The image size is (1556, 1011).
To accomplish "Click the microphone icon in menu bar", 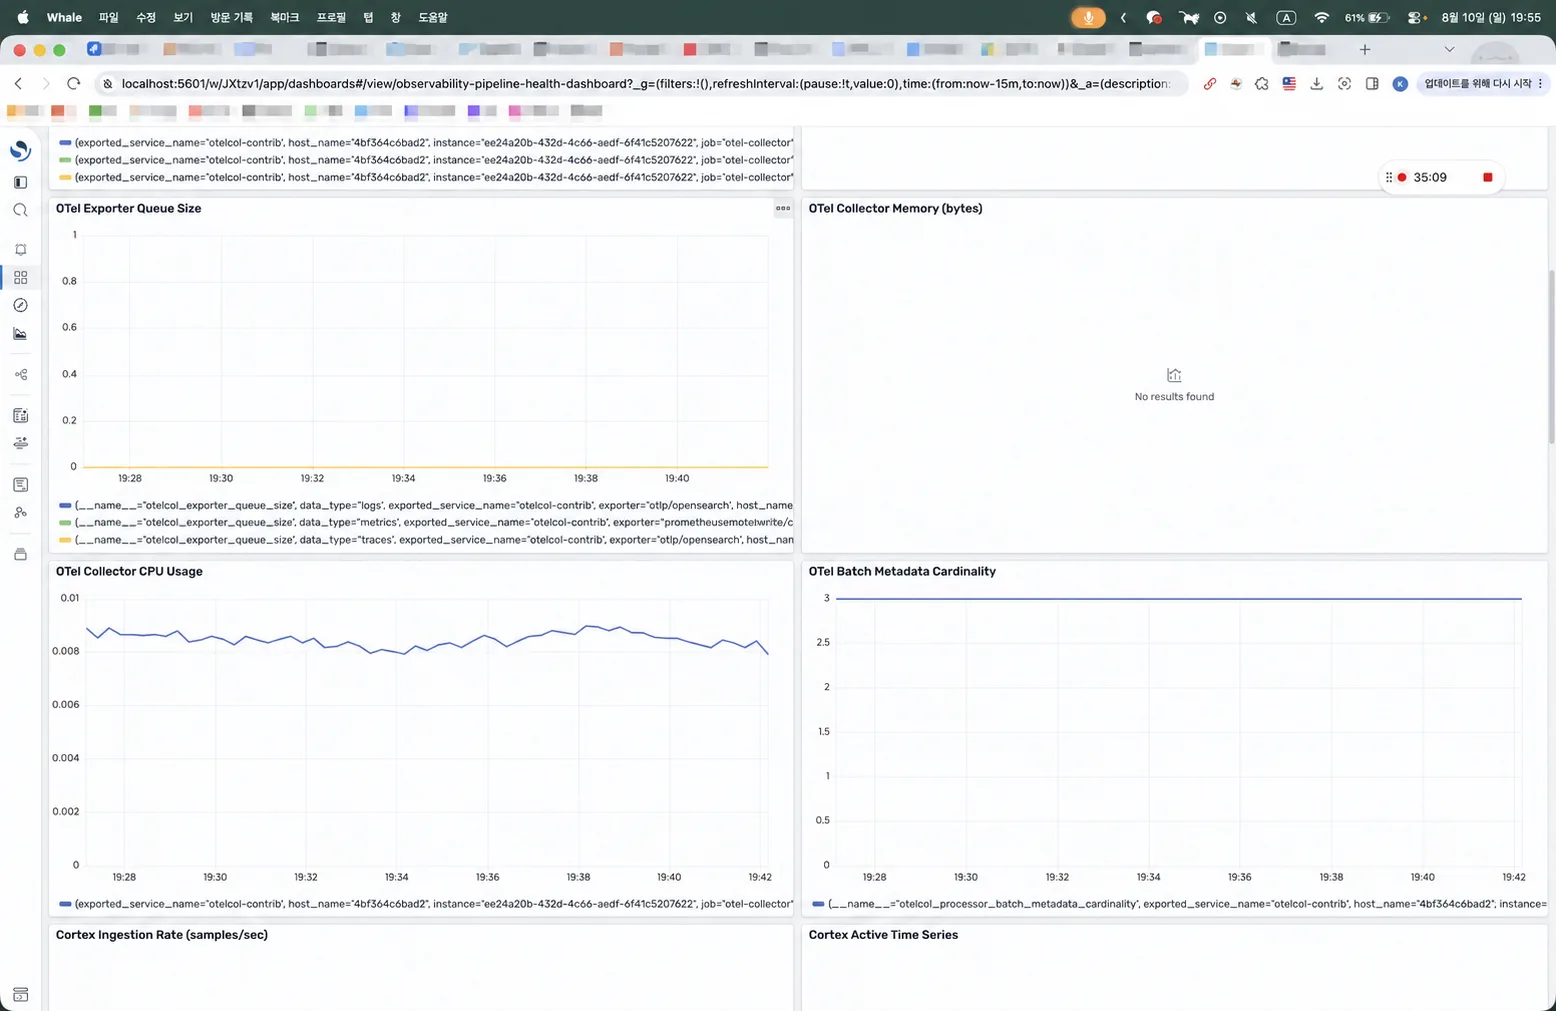I will (1088, 17).
